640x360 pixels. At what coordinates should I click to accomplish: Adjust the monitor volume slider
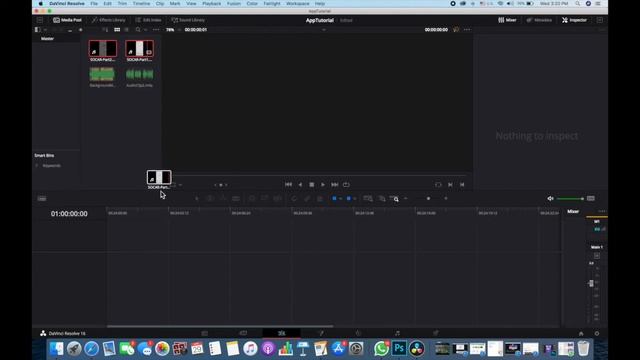(571, 199)
